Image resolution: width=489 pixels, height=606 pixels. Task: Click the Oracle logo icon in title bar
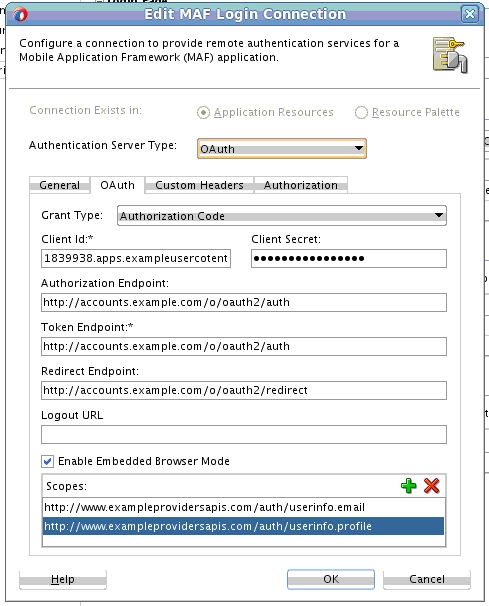(x=20, y=15)
